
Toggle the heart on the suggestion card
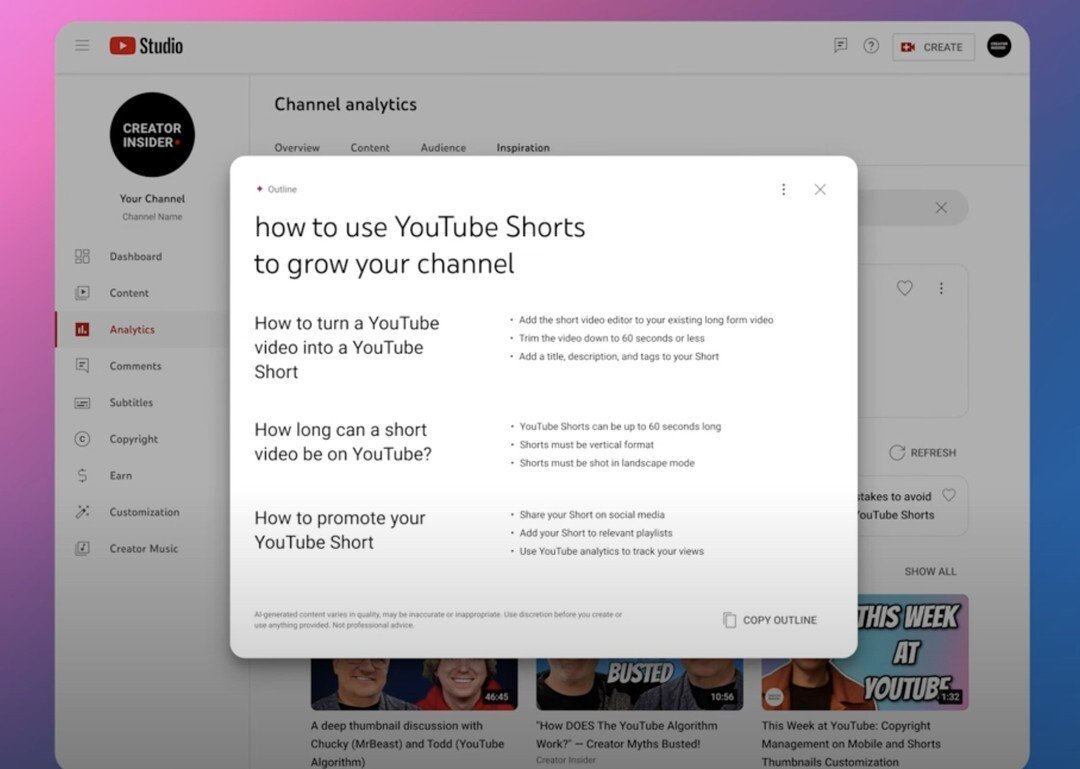[905, 288]
